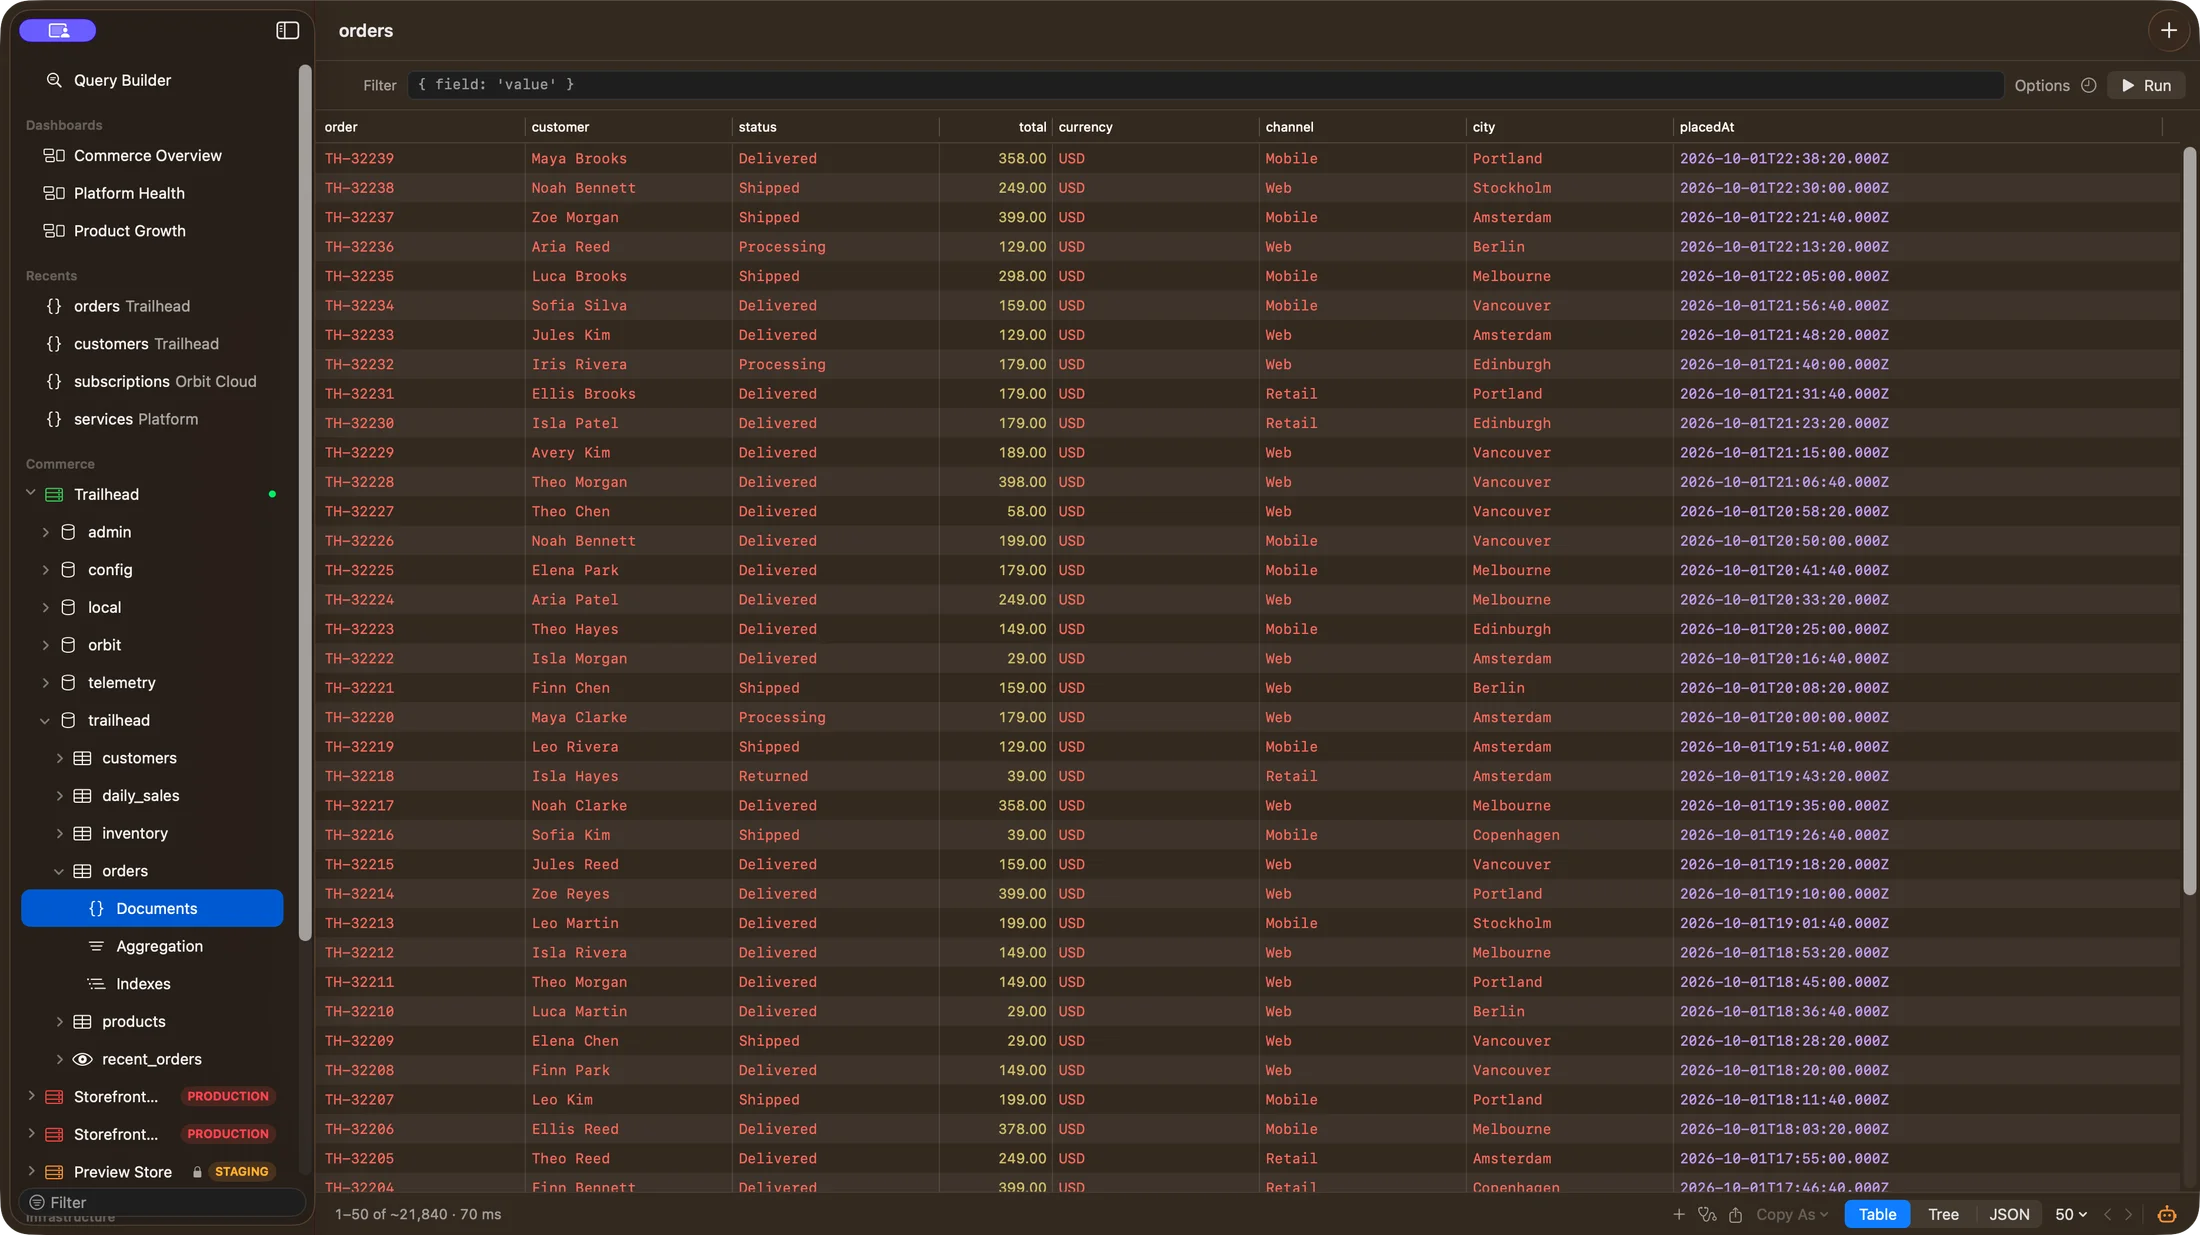Screen dimensions: 2200x1235
Task: Open the page size 50 dropdown
Action: pyautogui.click(x=2070, y=1214)
